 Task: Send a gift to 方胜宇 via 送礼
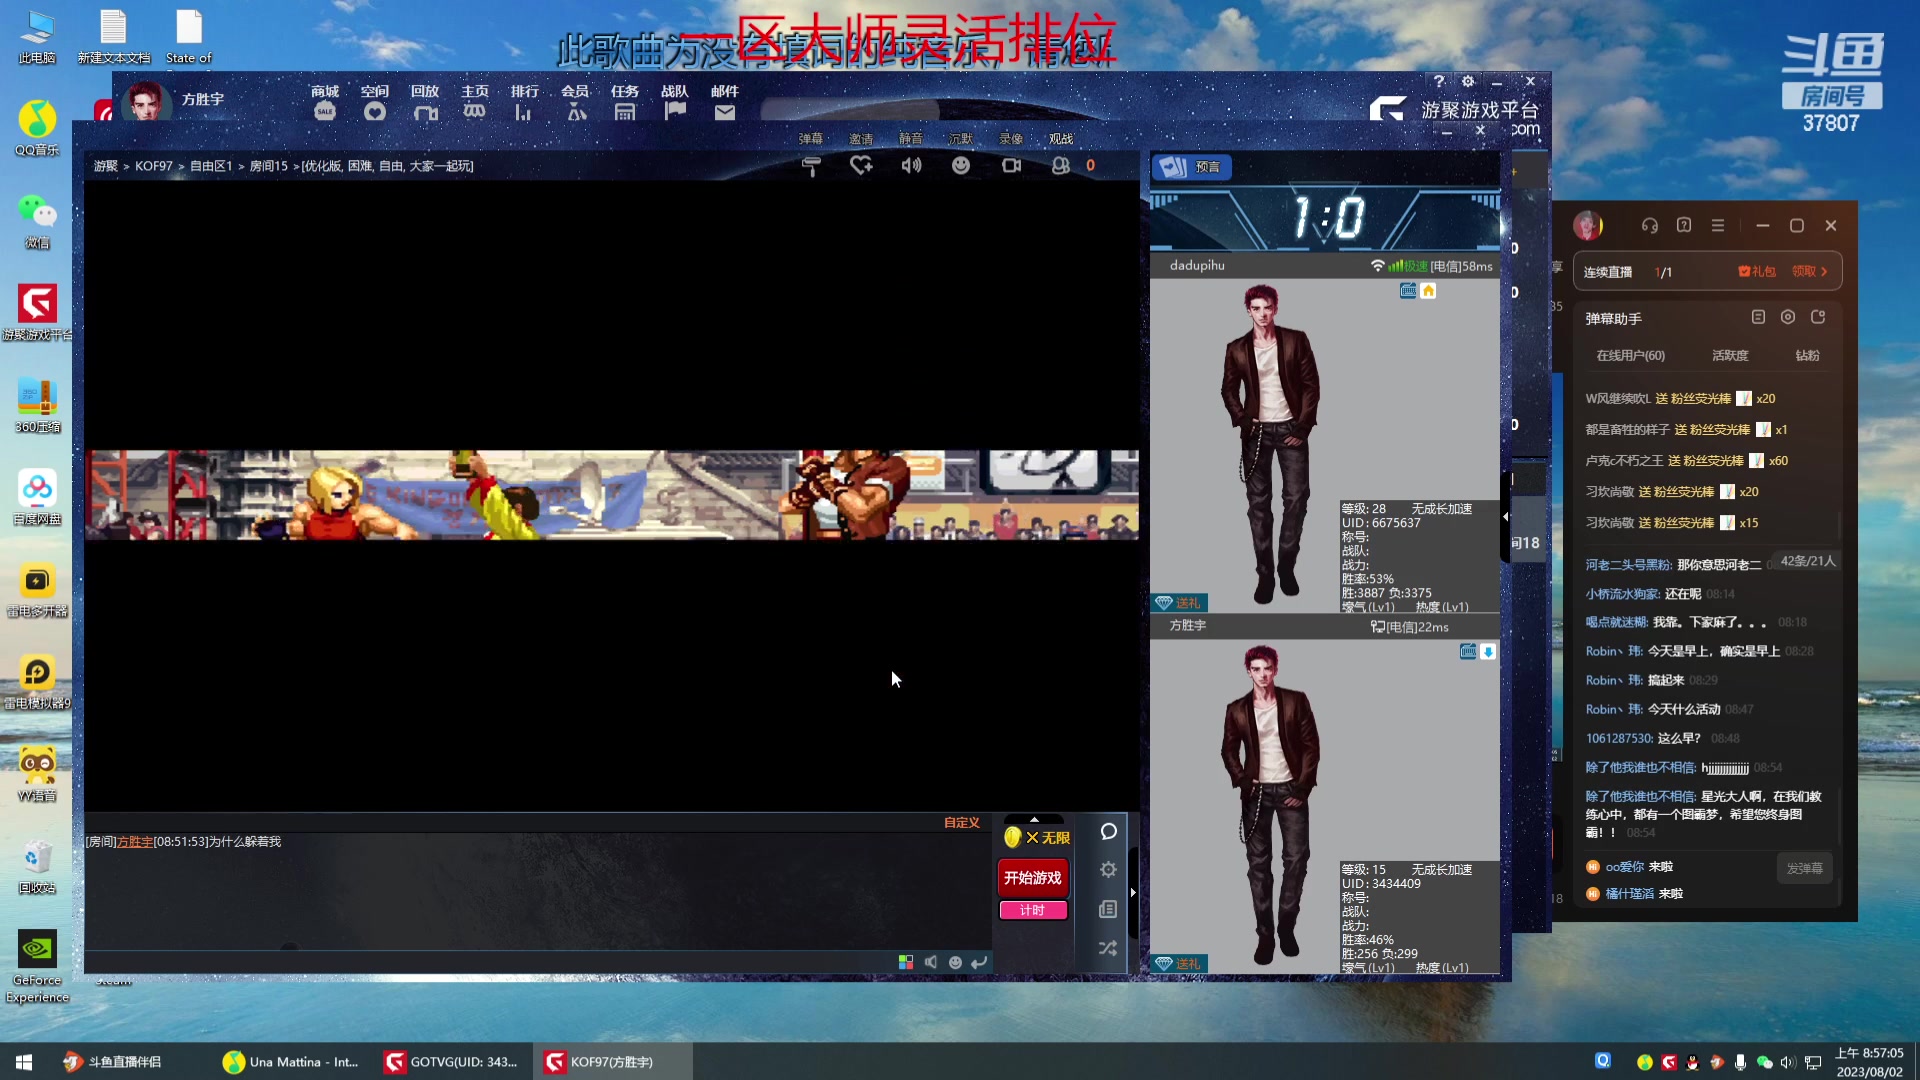point(1180,964)
